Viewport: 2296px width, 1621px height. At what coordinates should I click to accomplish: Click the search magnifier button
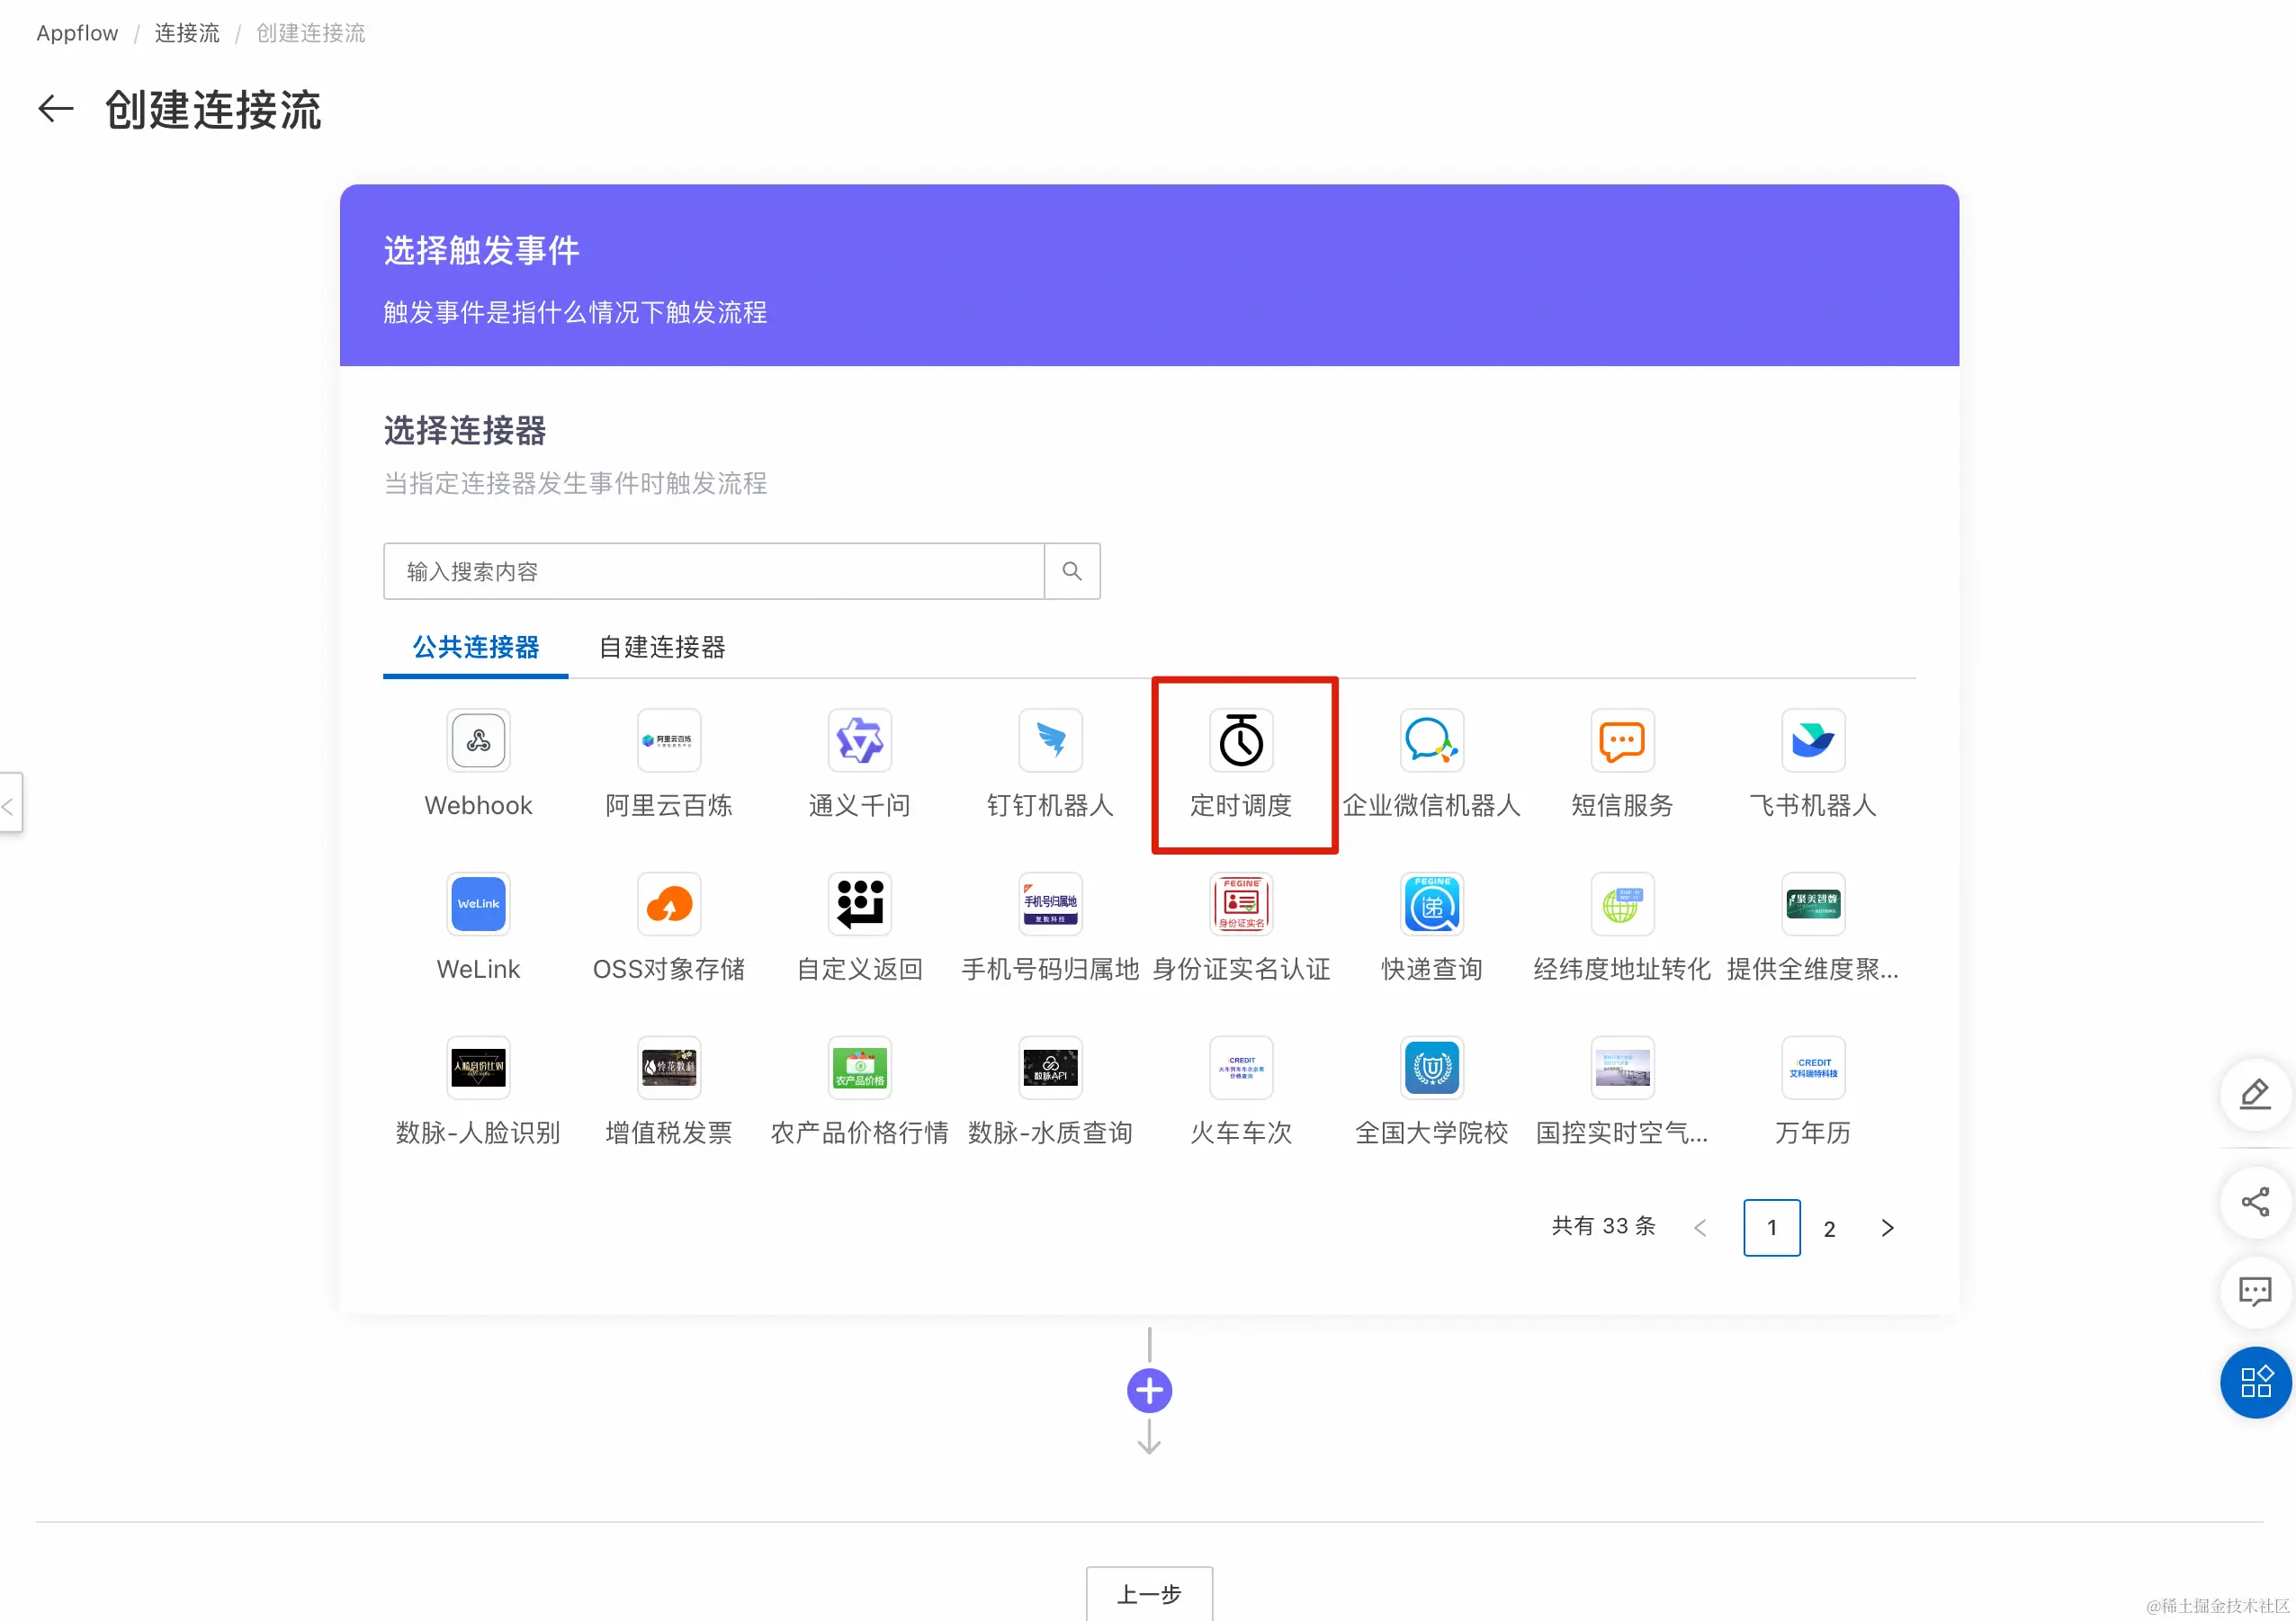tap(1071, 571)
